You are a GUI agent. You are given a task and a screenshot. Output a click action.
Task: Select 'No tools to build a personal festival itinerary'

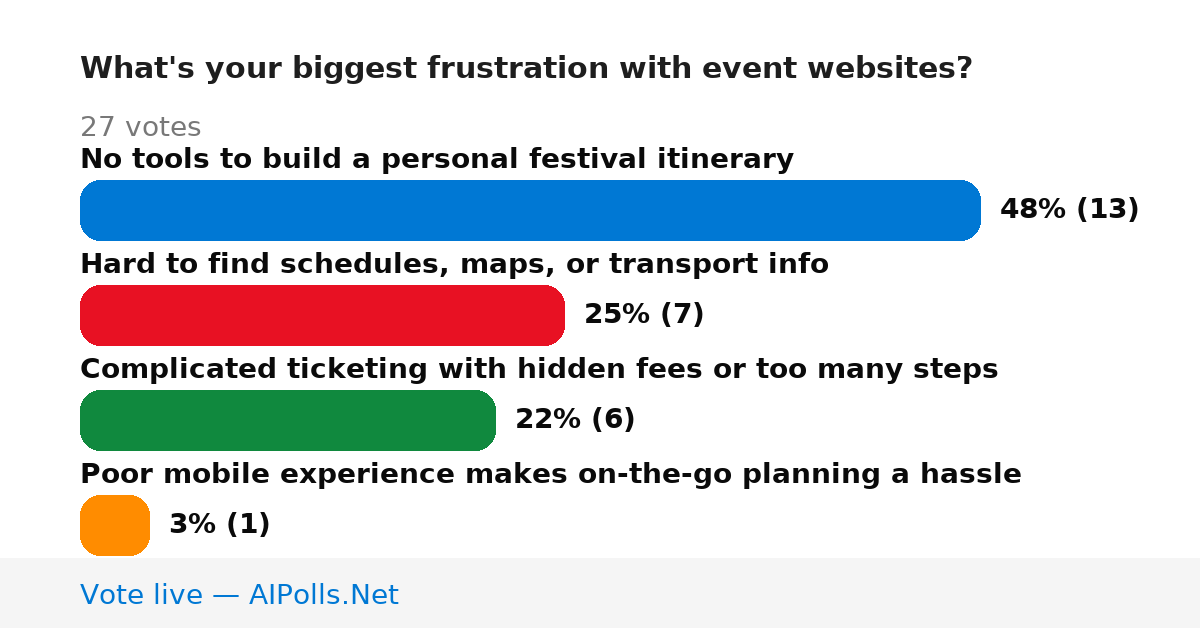tap(437, 159)
